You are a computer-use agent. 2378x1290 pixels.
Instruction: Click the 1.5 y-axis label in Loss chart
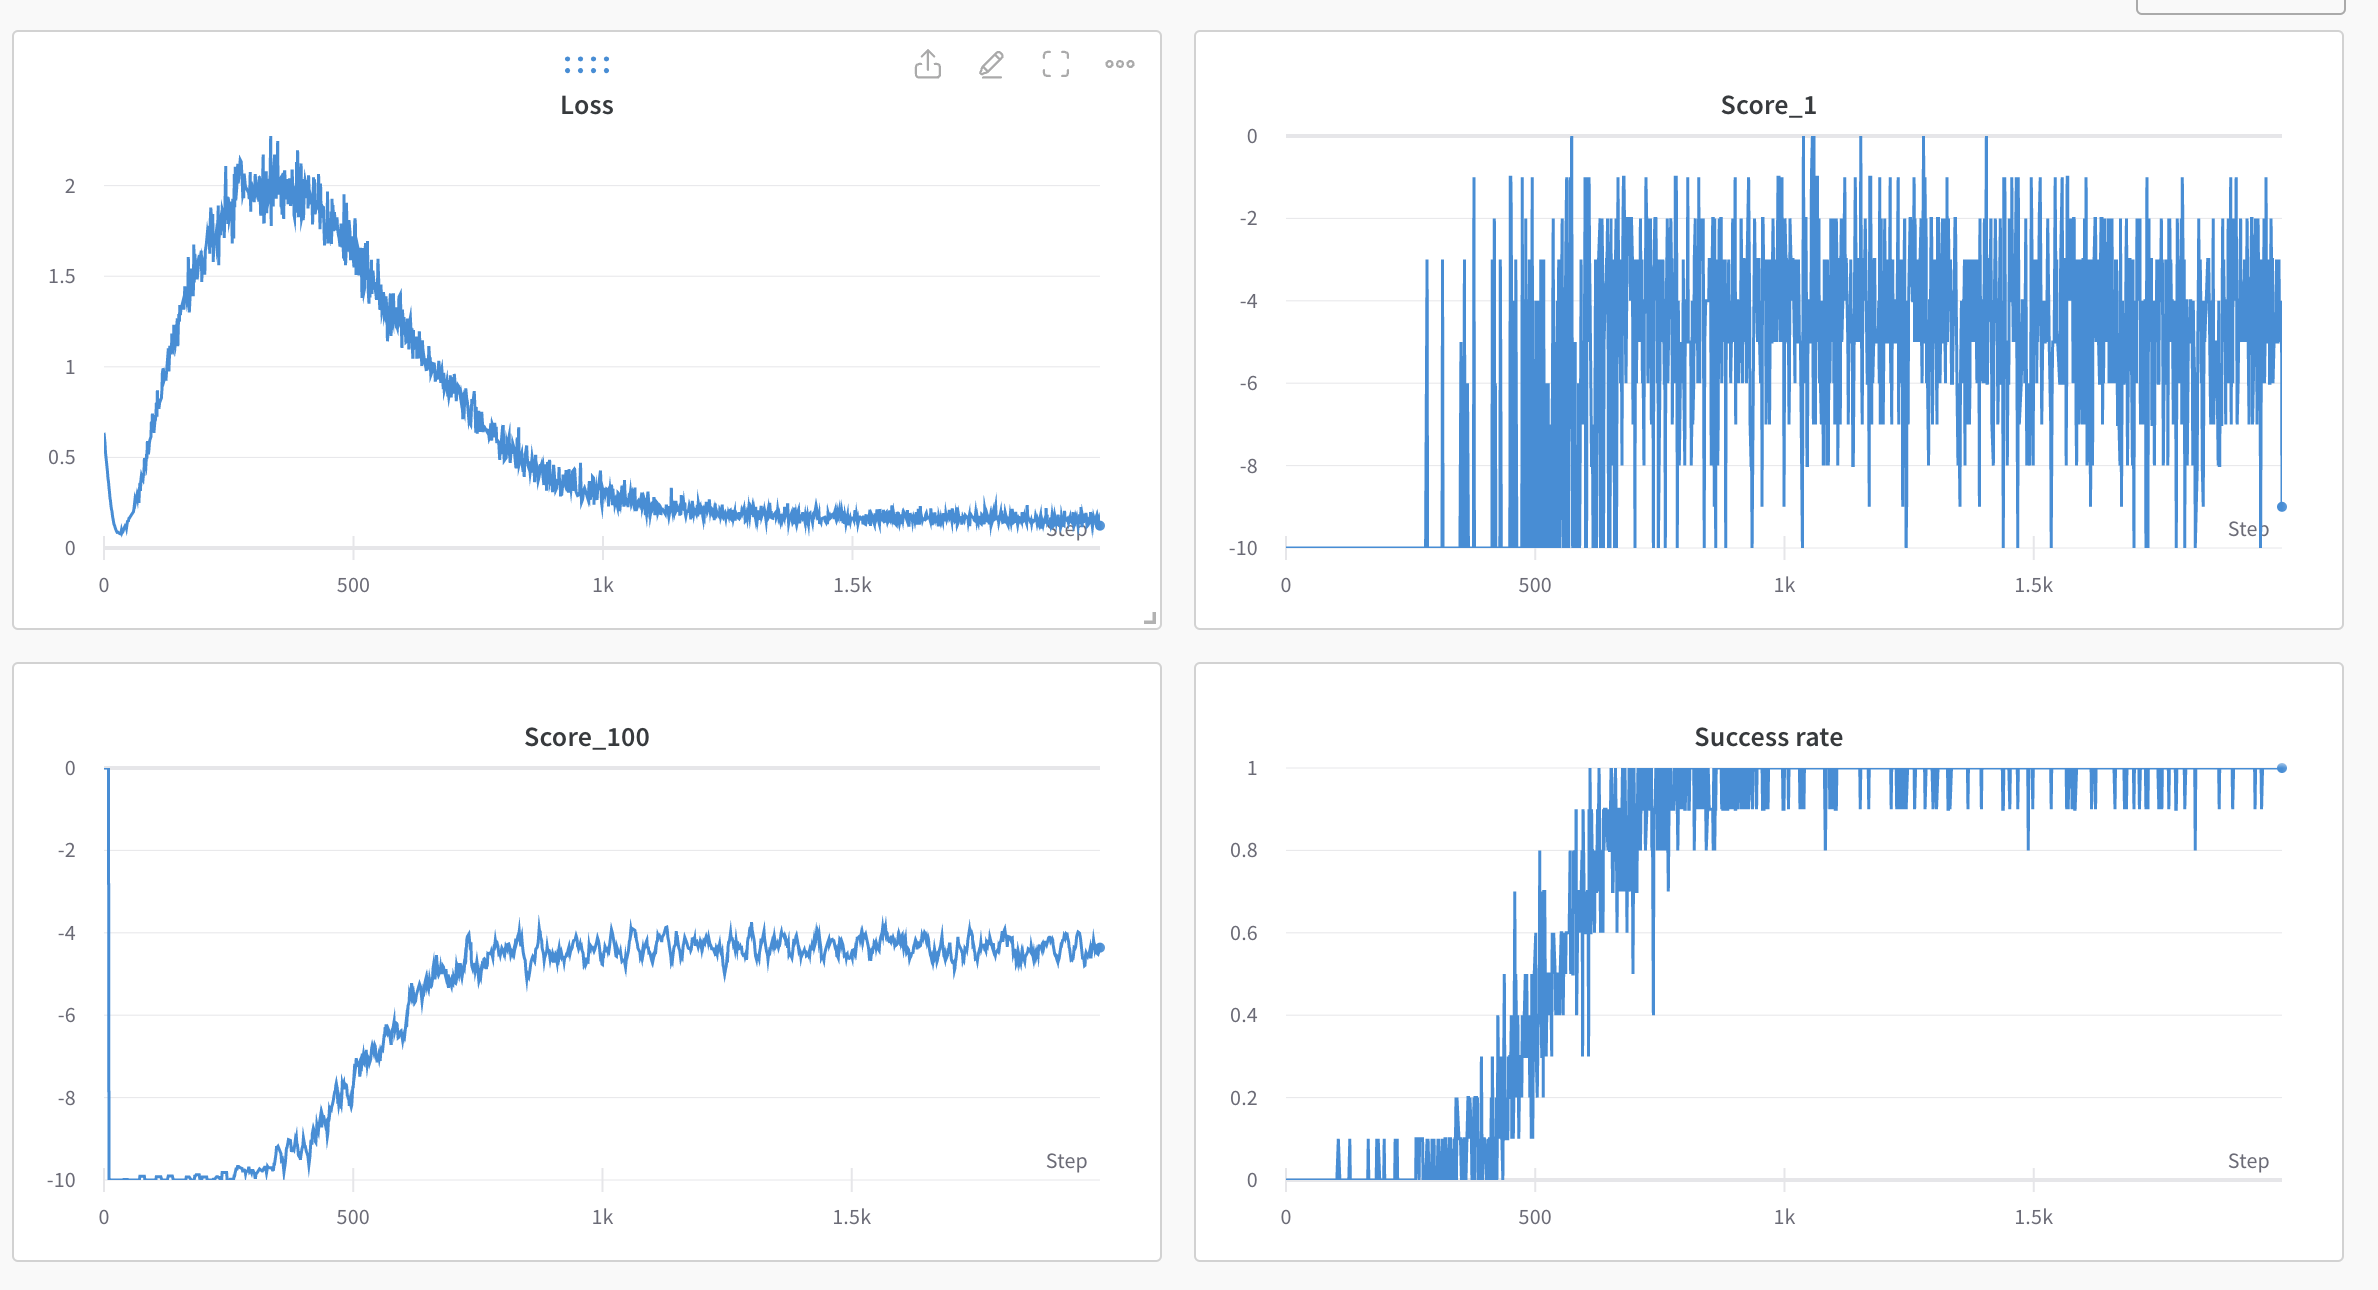tap(62, 276)
